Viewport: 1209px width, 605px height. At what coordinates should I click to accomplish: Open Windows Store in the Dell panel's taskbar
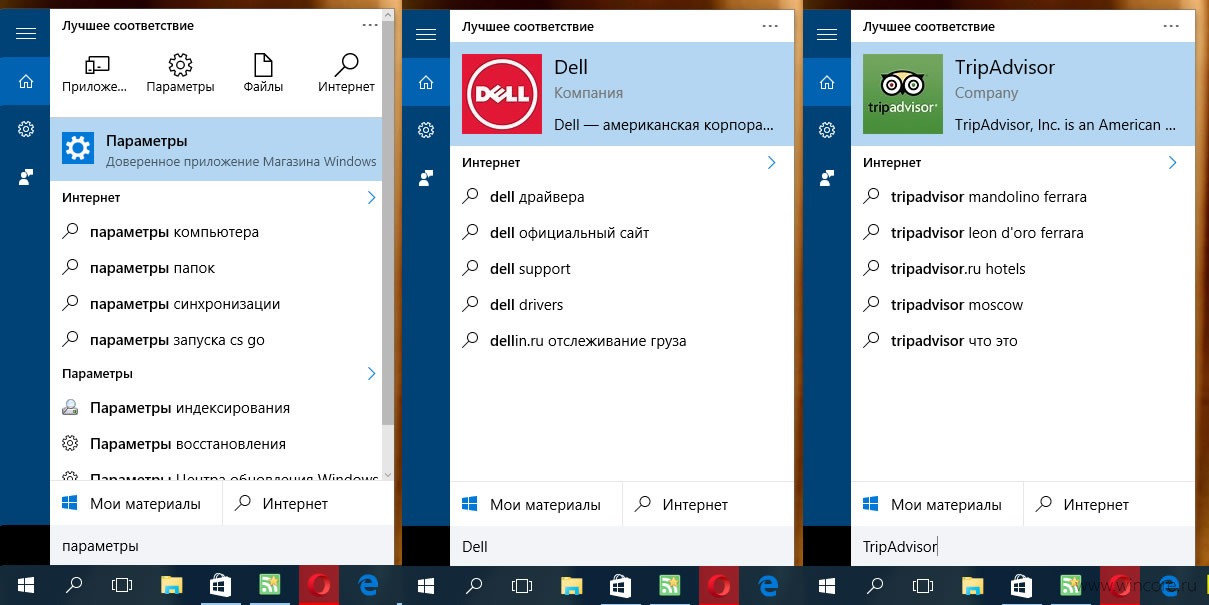tap(620, 585)
